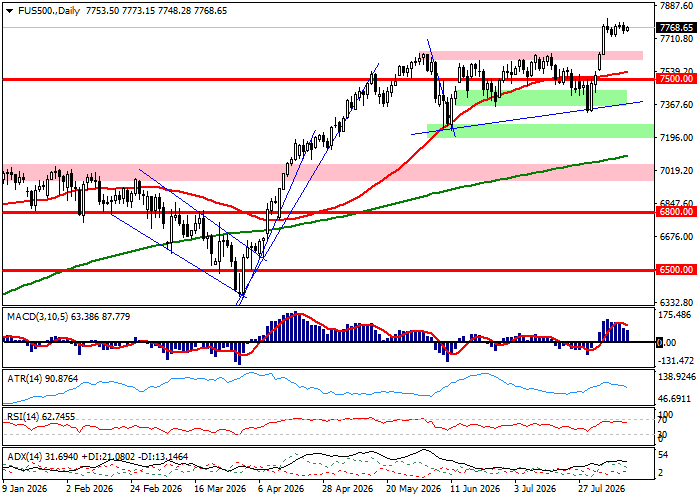Click the 9 Jan 2026 date label

pos(24,488)
